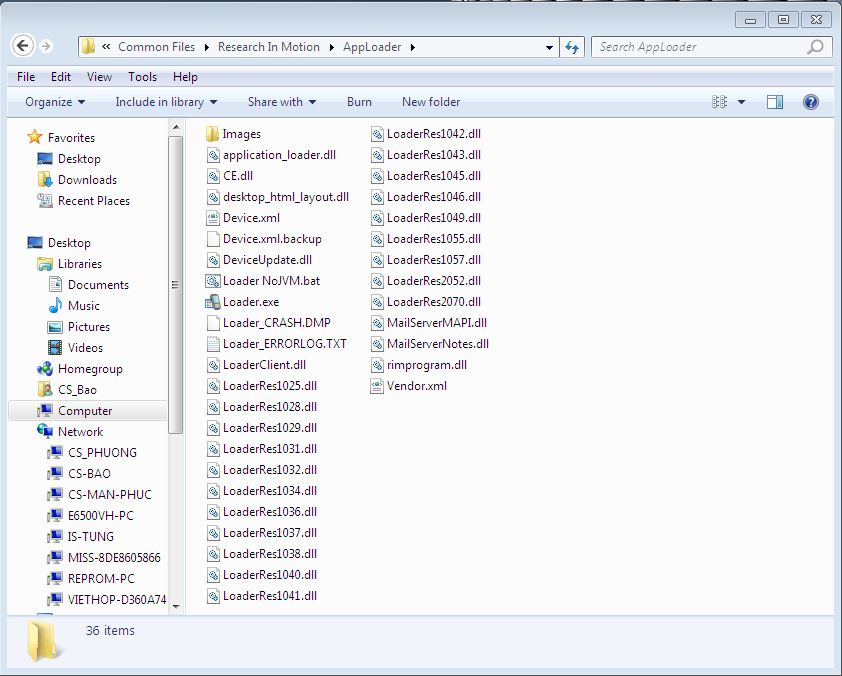The image size is (842, 676).
Task: Select MailServerMAPI.dll file
Action: (x=429, y=323)
